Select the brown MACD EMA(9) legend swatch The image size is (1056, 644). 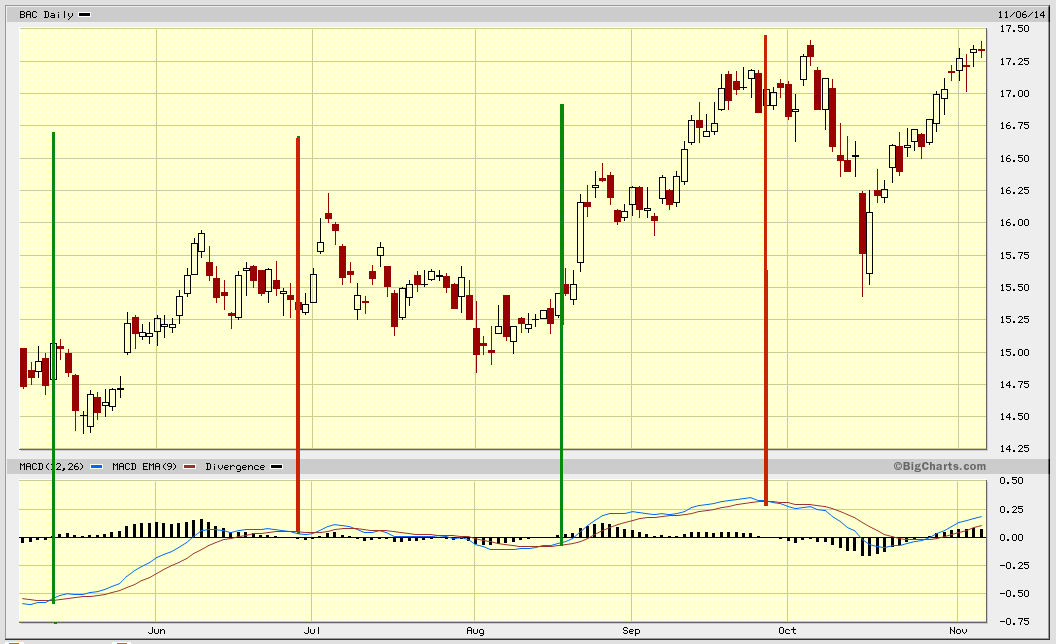(x=190, y=466)
